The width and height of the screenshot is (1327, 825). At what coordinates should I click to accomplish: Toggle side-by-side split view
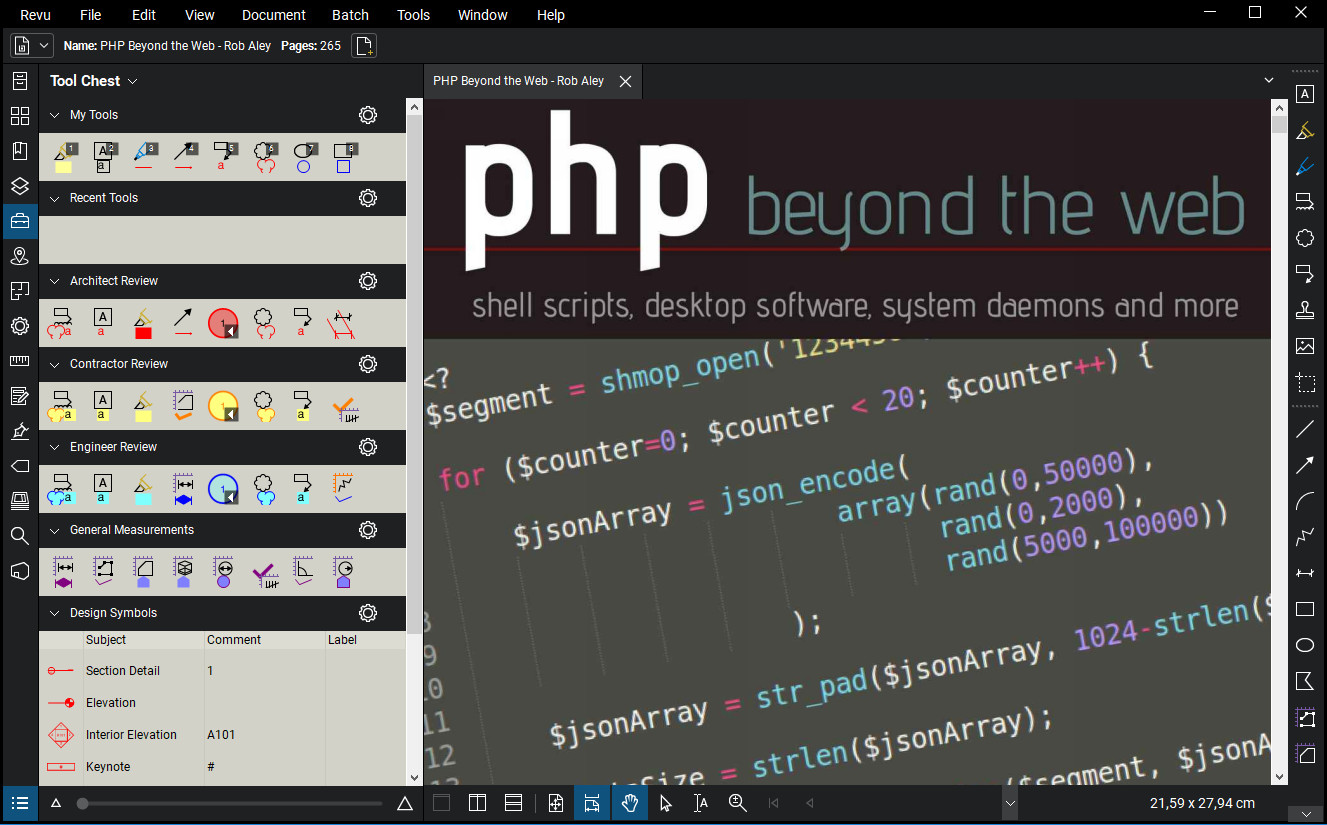click(477, 803)
